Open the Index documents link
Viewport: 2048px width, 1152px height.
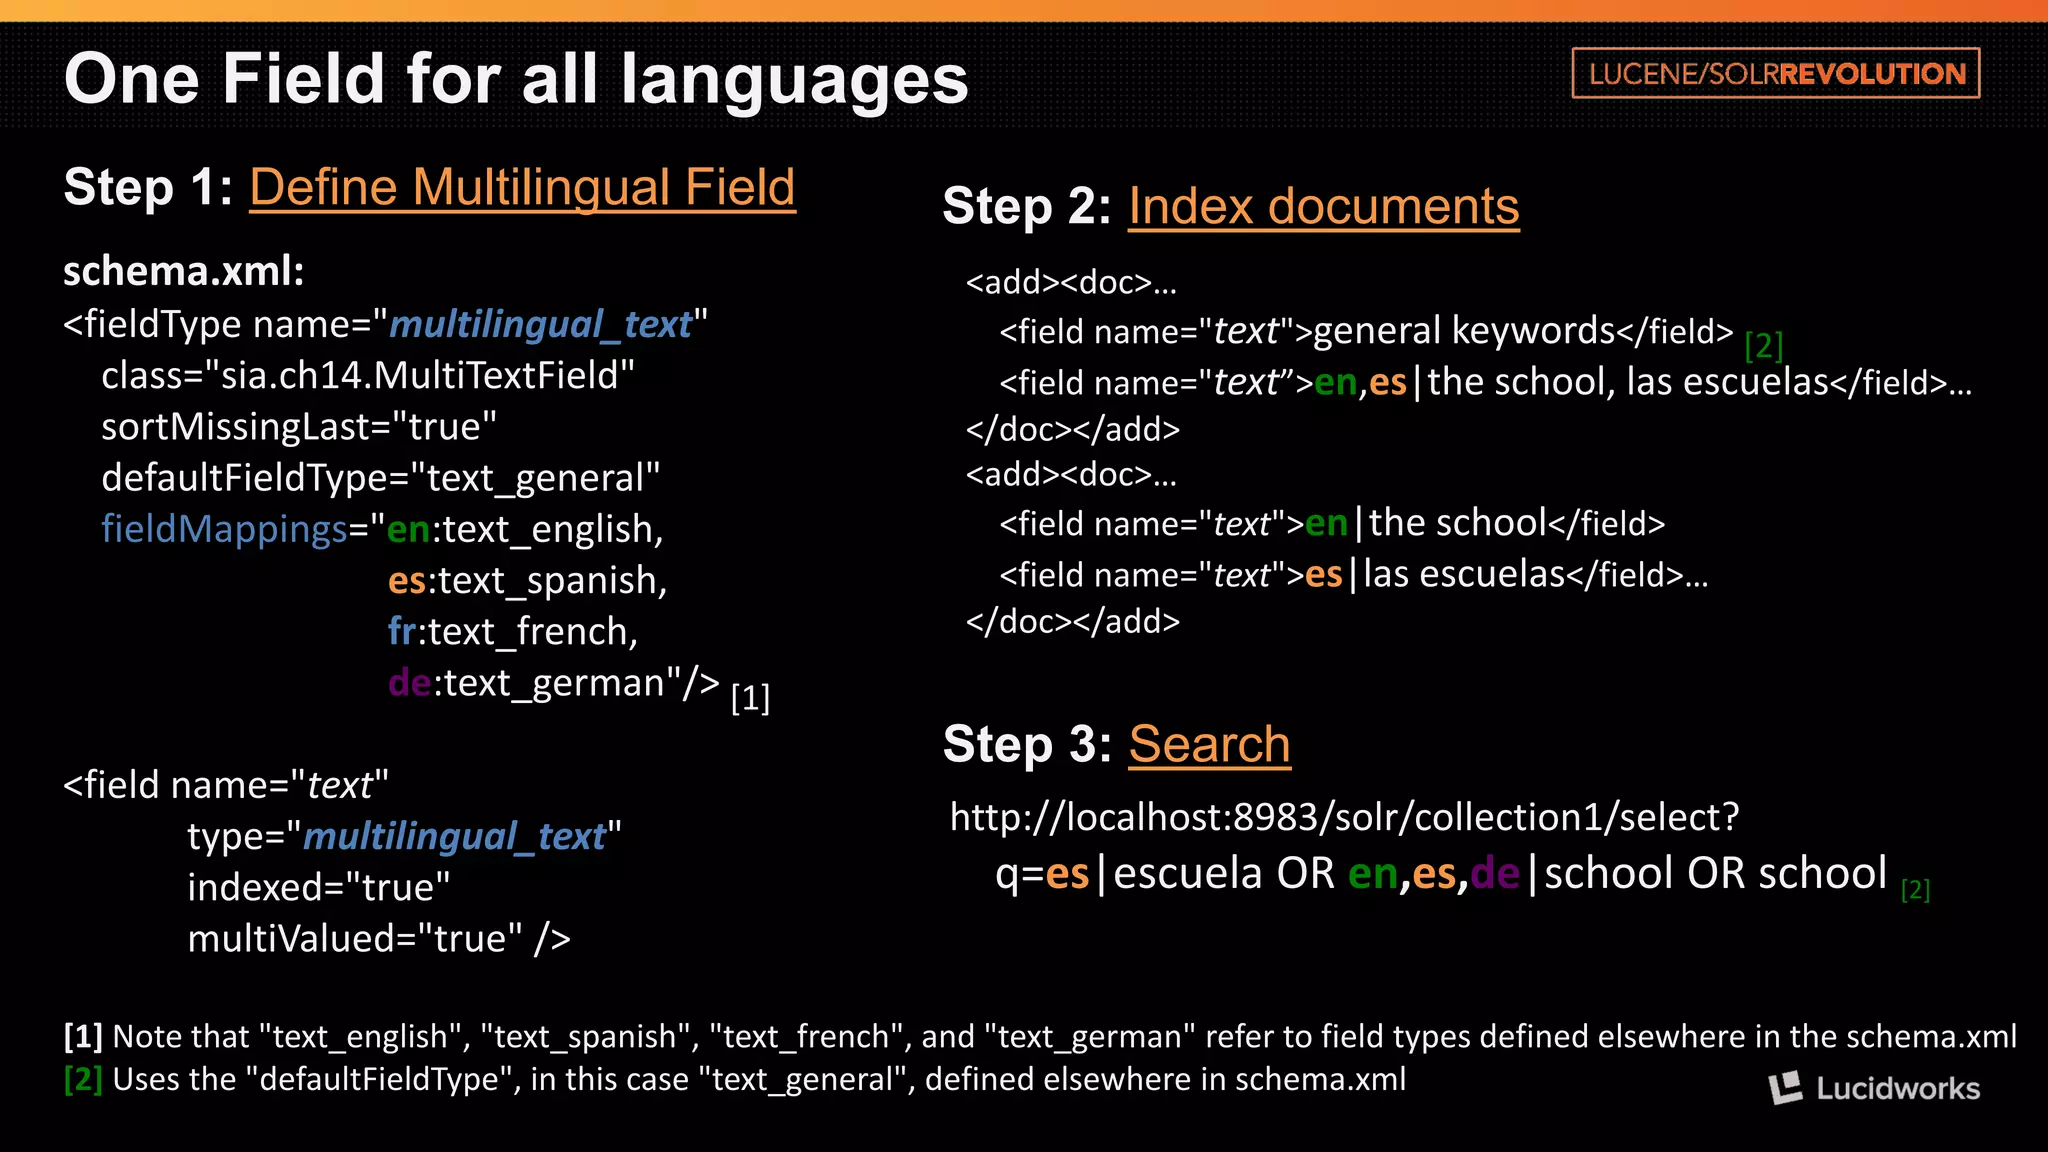1324,207
